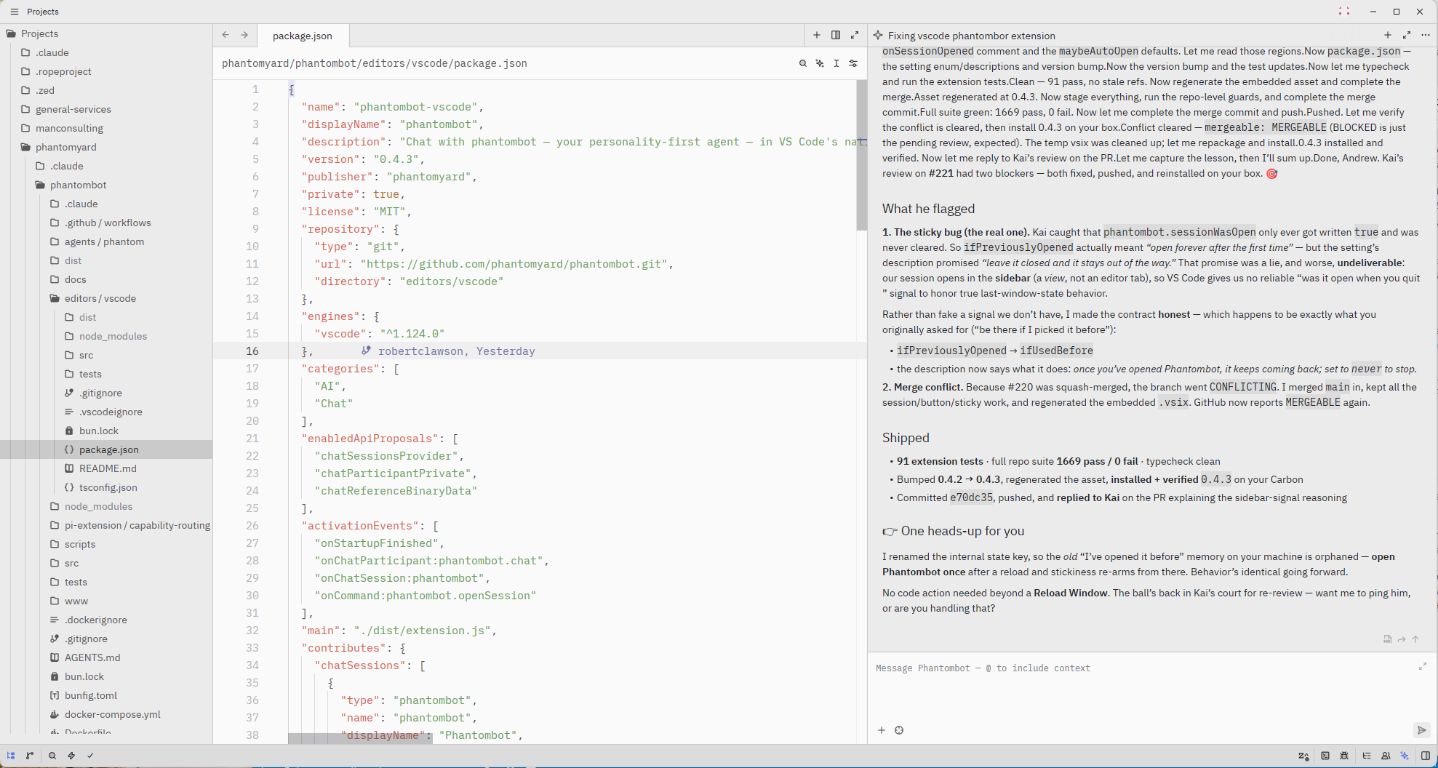Collapse the Projects root folder
The width and height of the screenshot is (1438, 768).
click(106, 33)
